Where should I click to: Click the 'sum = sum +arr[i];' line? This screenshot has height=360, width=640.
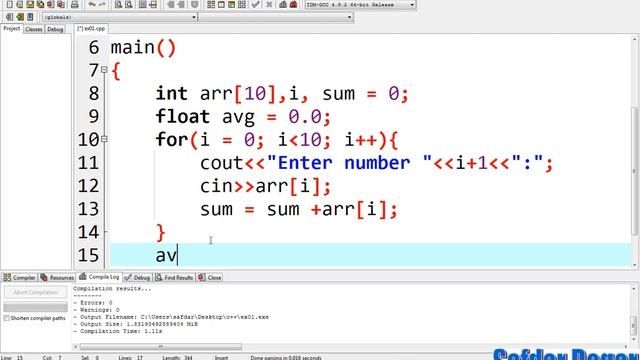tap(298, 209)
